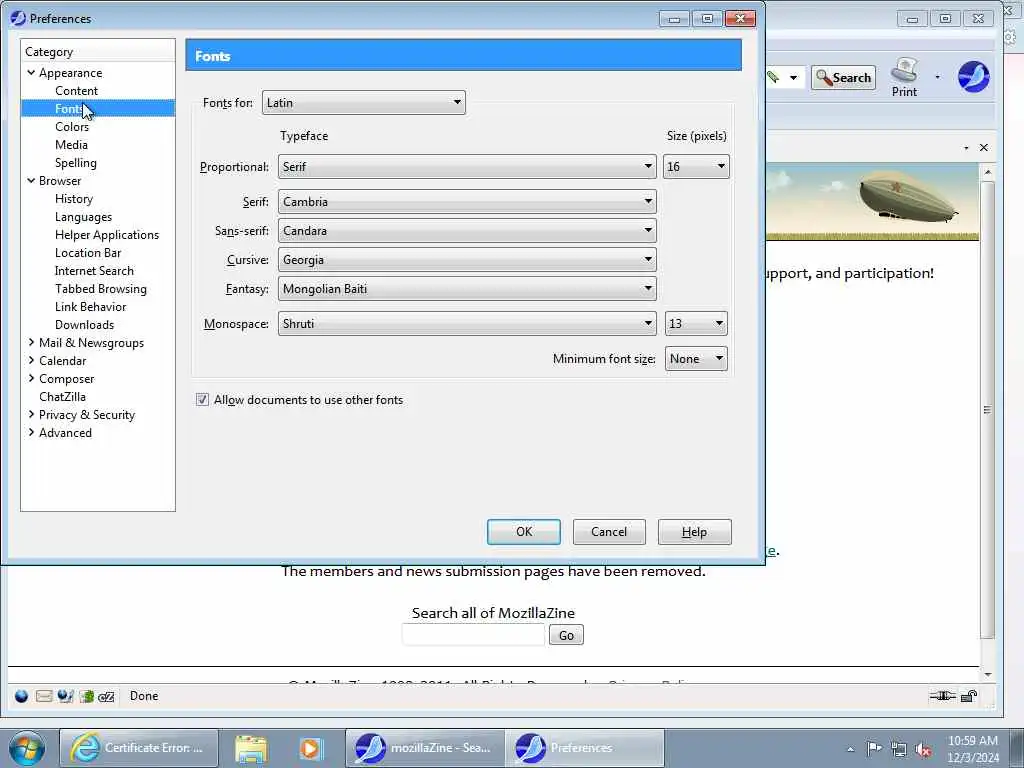Click the MozillaZine search input field

point(473,635)
